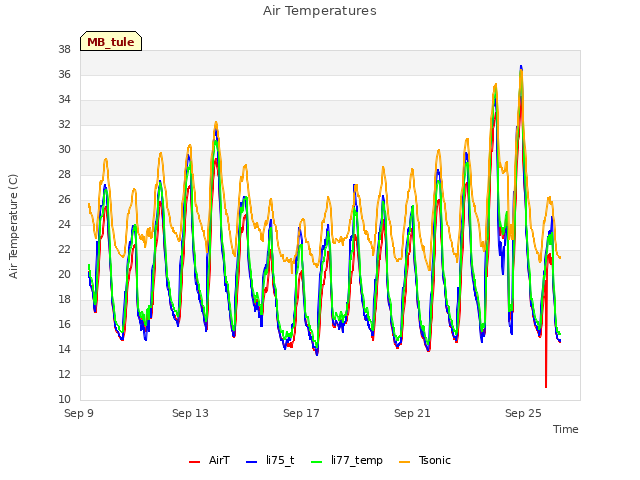Click the 38 y-axis tick label
The height and width of the screenshot is (480, 640).
[x=64, y=49]
